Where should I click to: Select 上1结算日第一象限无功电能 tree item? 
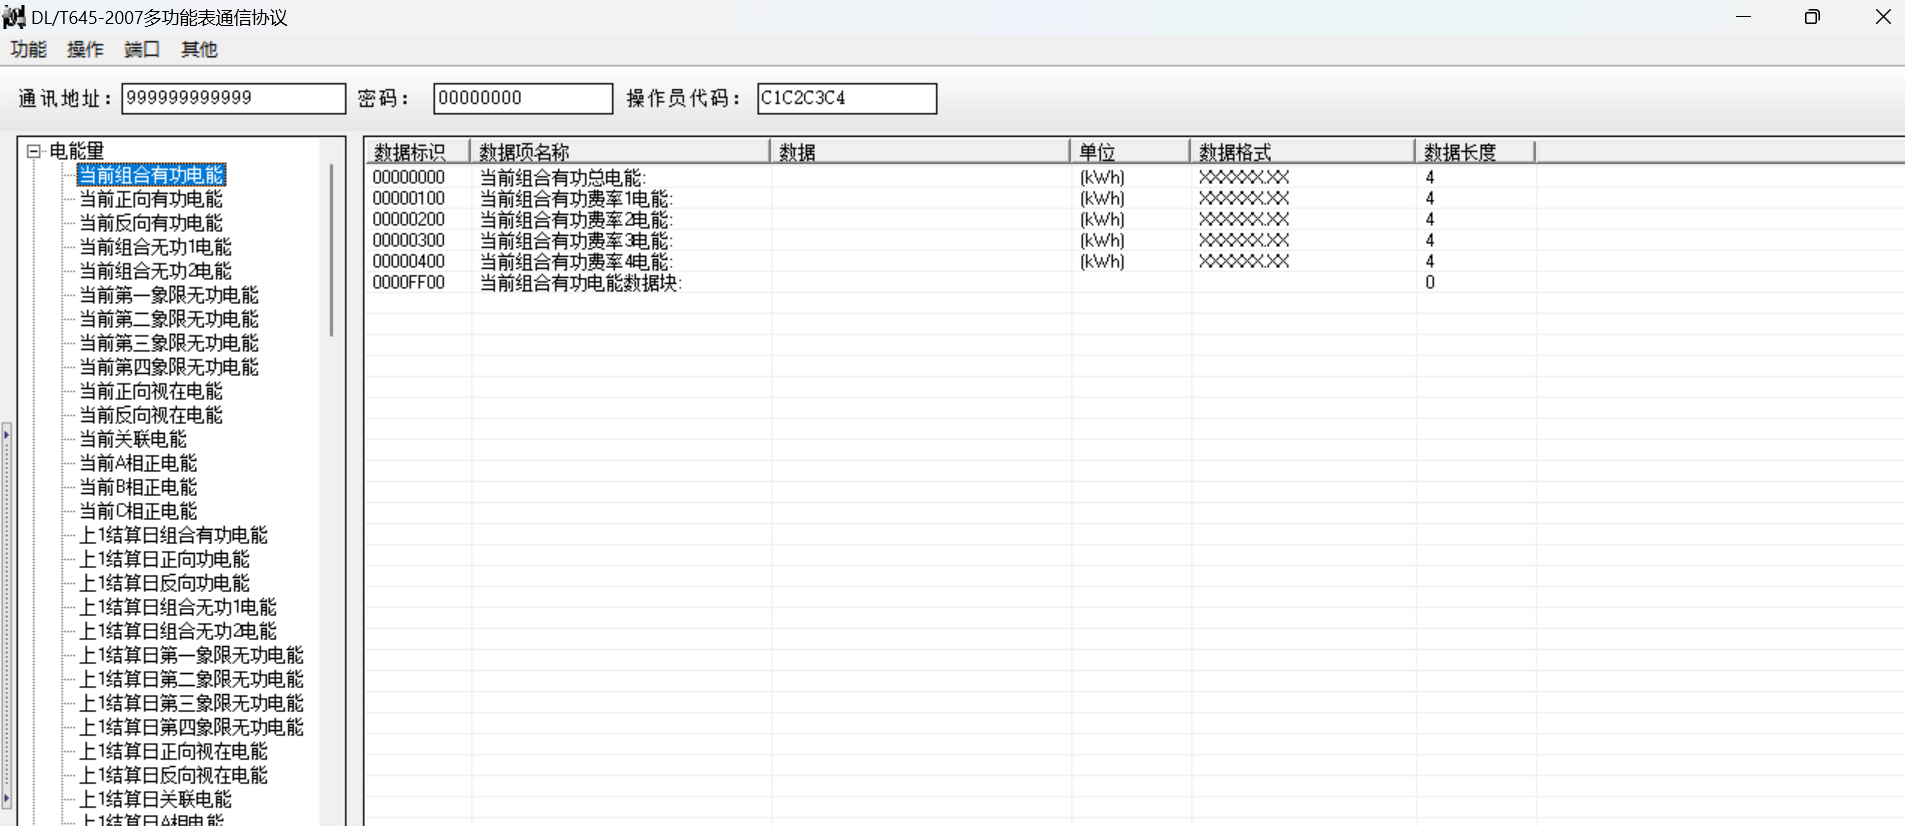(x=192, y=655)
